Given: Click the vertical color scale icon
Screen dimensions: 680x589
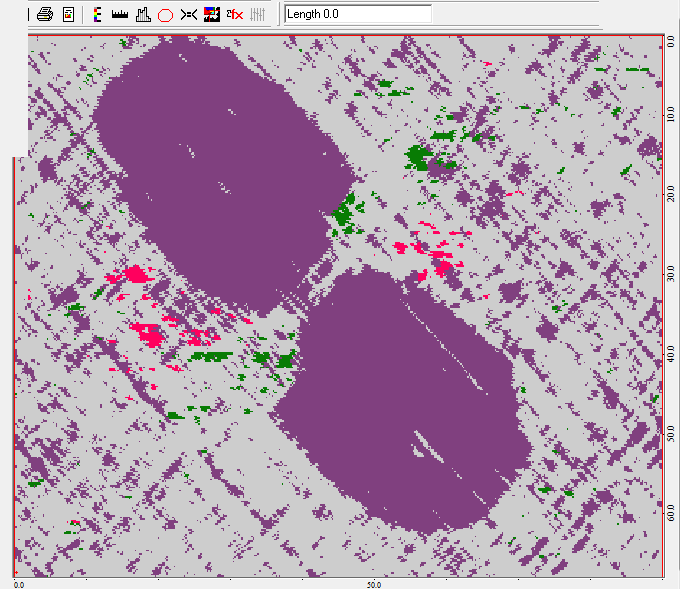Looking at the screenshot, I should 96,15.
